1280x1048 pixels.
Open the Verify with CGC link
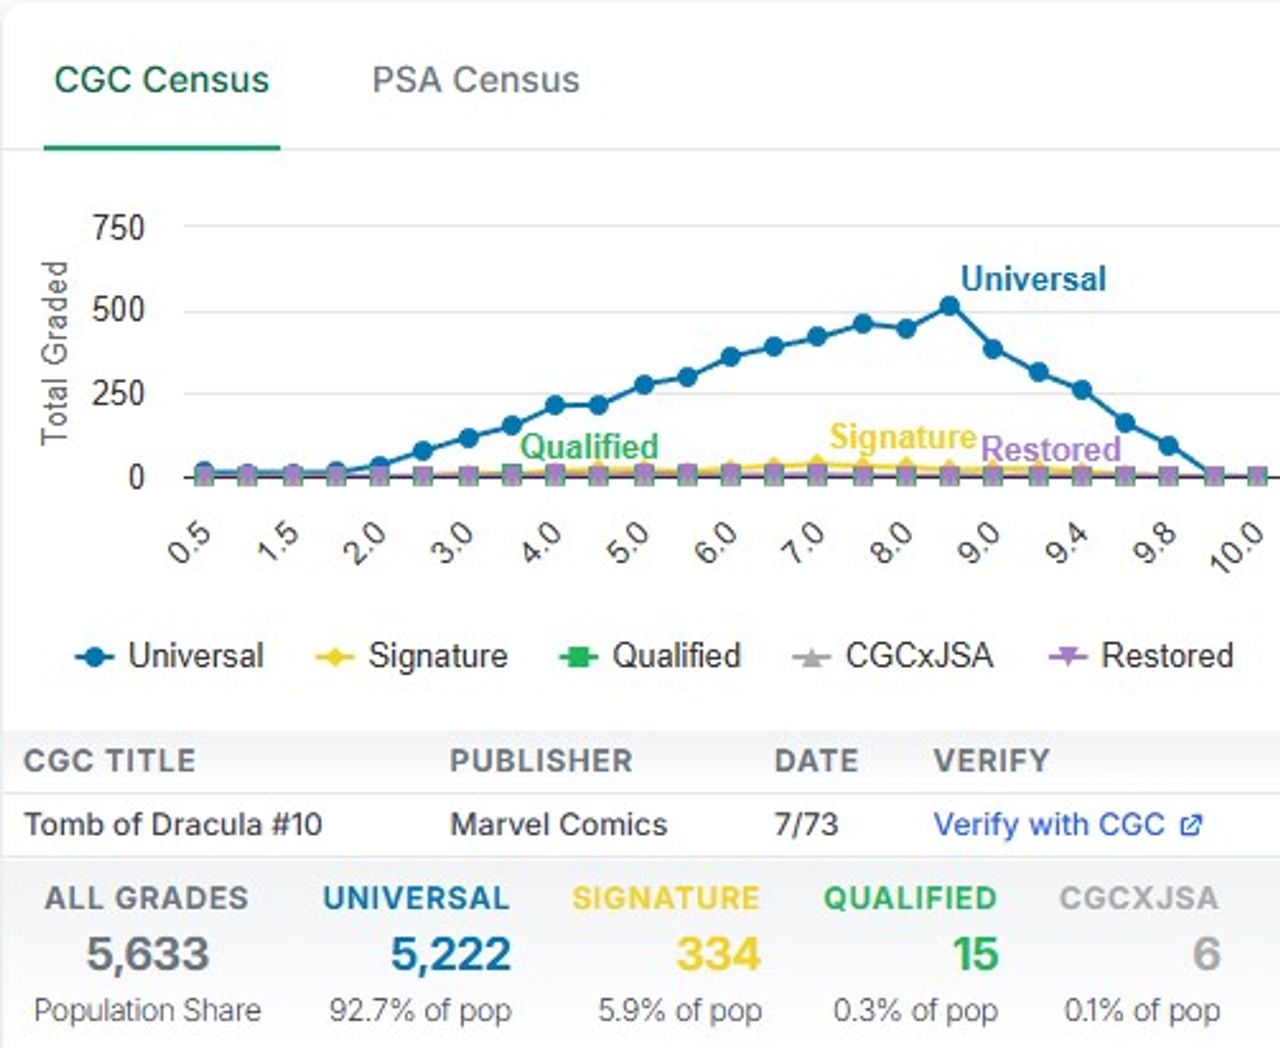coord(1048,824)
